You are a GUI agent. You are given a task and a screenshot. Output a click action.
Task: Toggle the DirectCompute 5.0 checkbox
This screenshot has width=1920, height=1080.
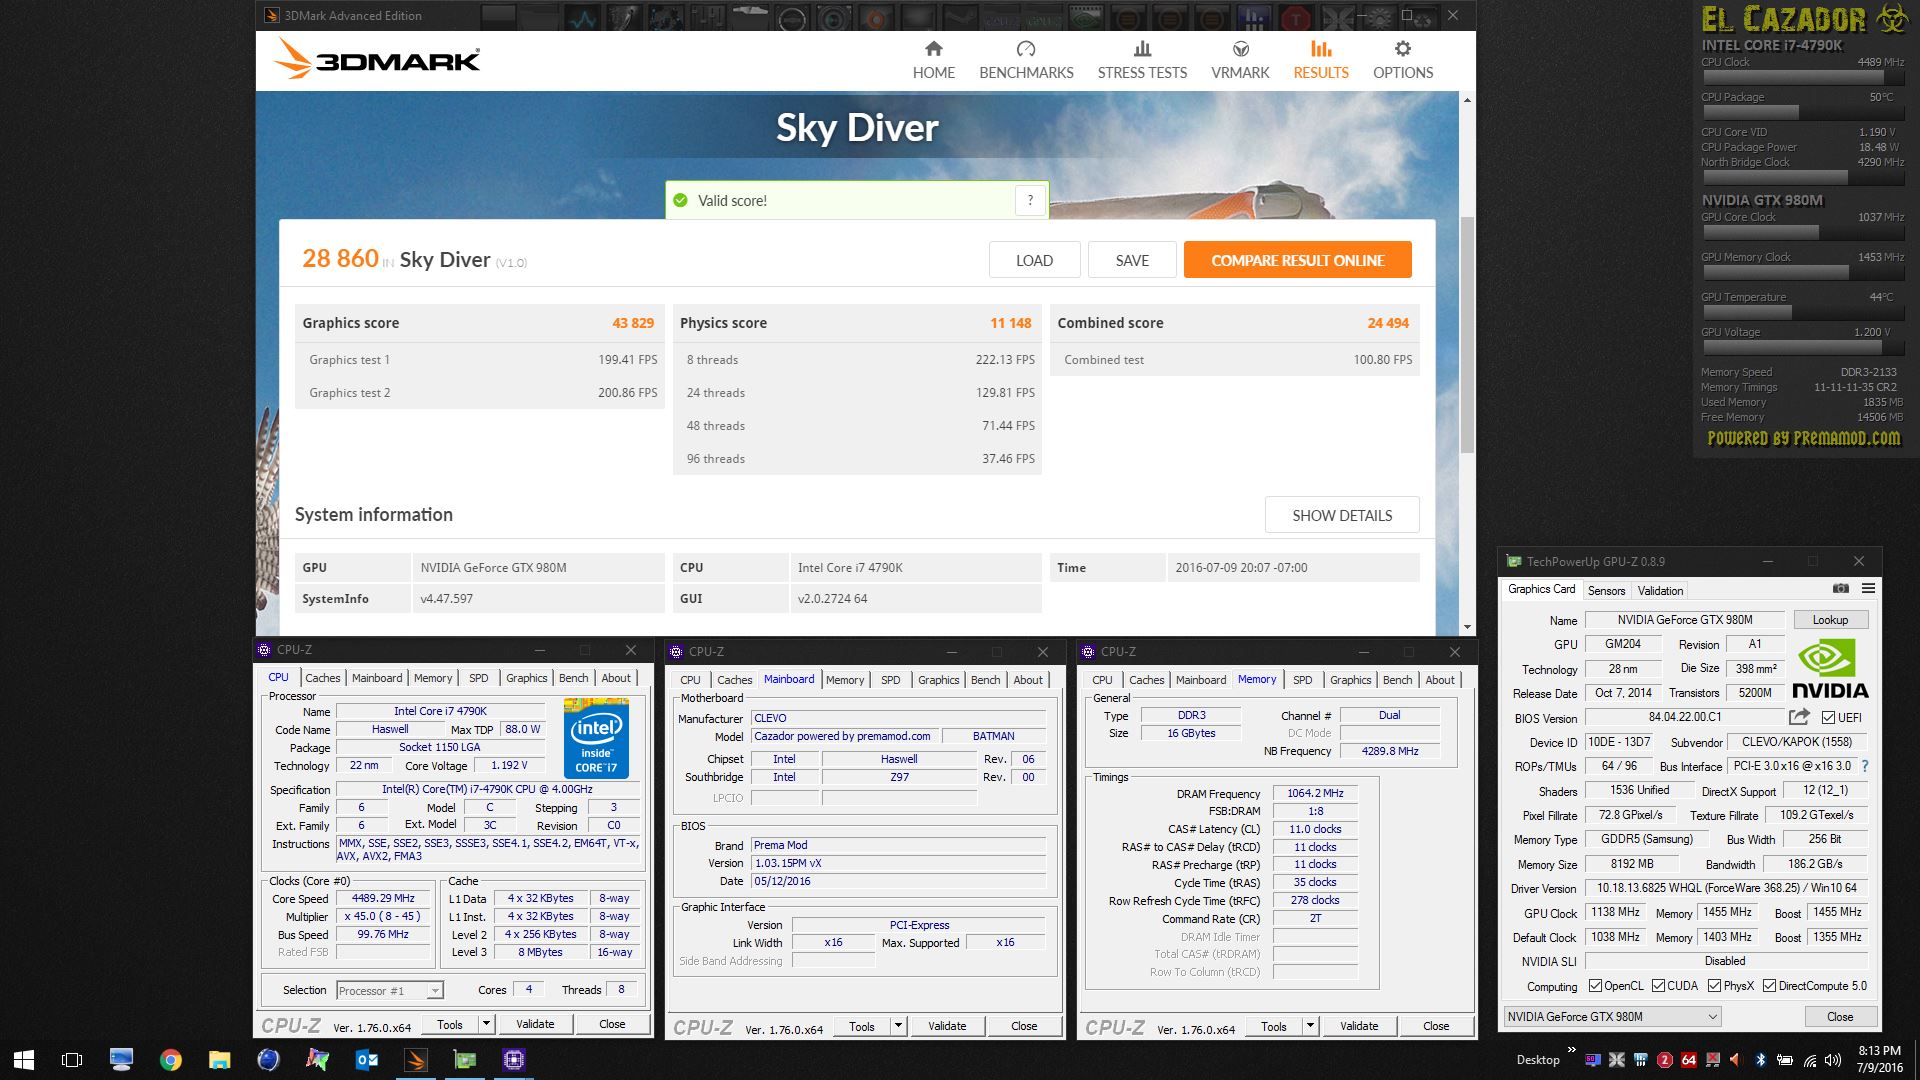(x=1770, y=986)
